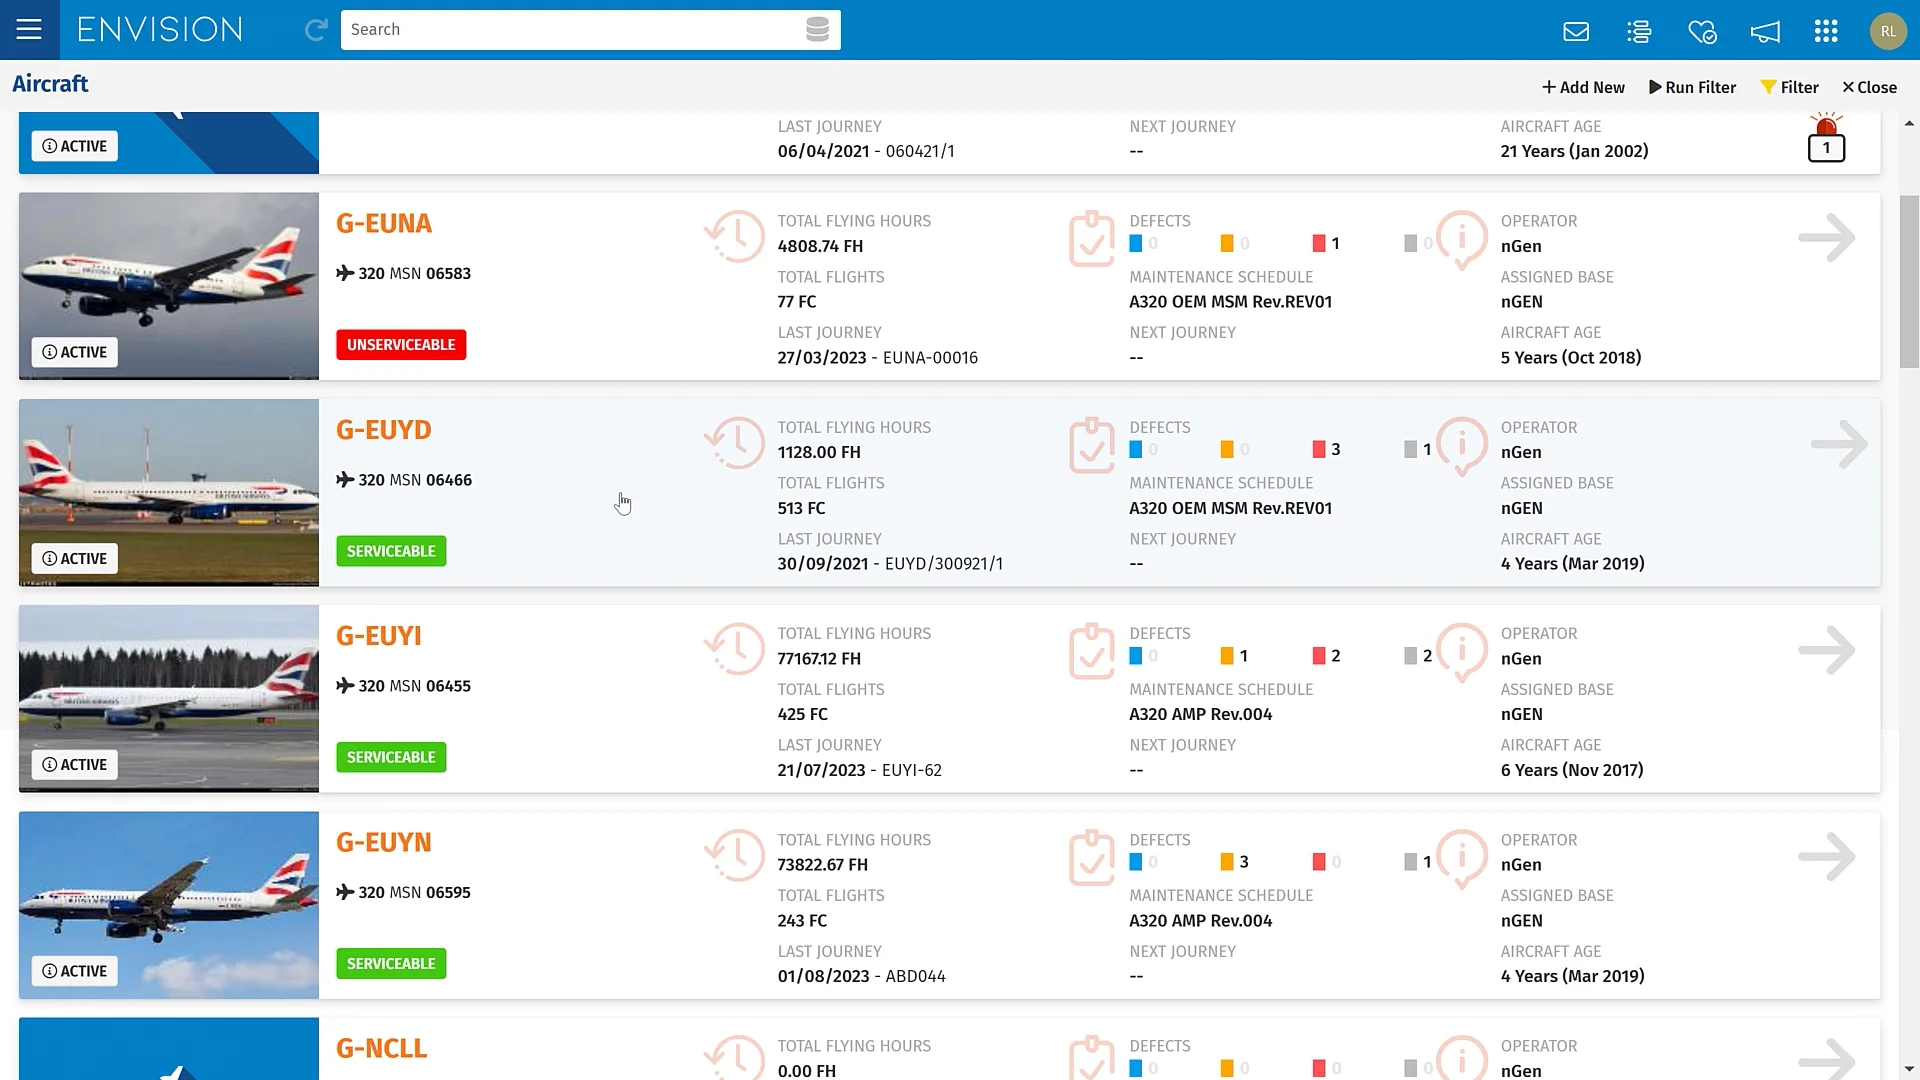Open the mail inbox icon
This screenshot has height=1080, width=1920.
click(1576, 31)
